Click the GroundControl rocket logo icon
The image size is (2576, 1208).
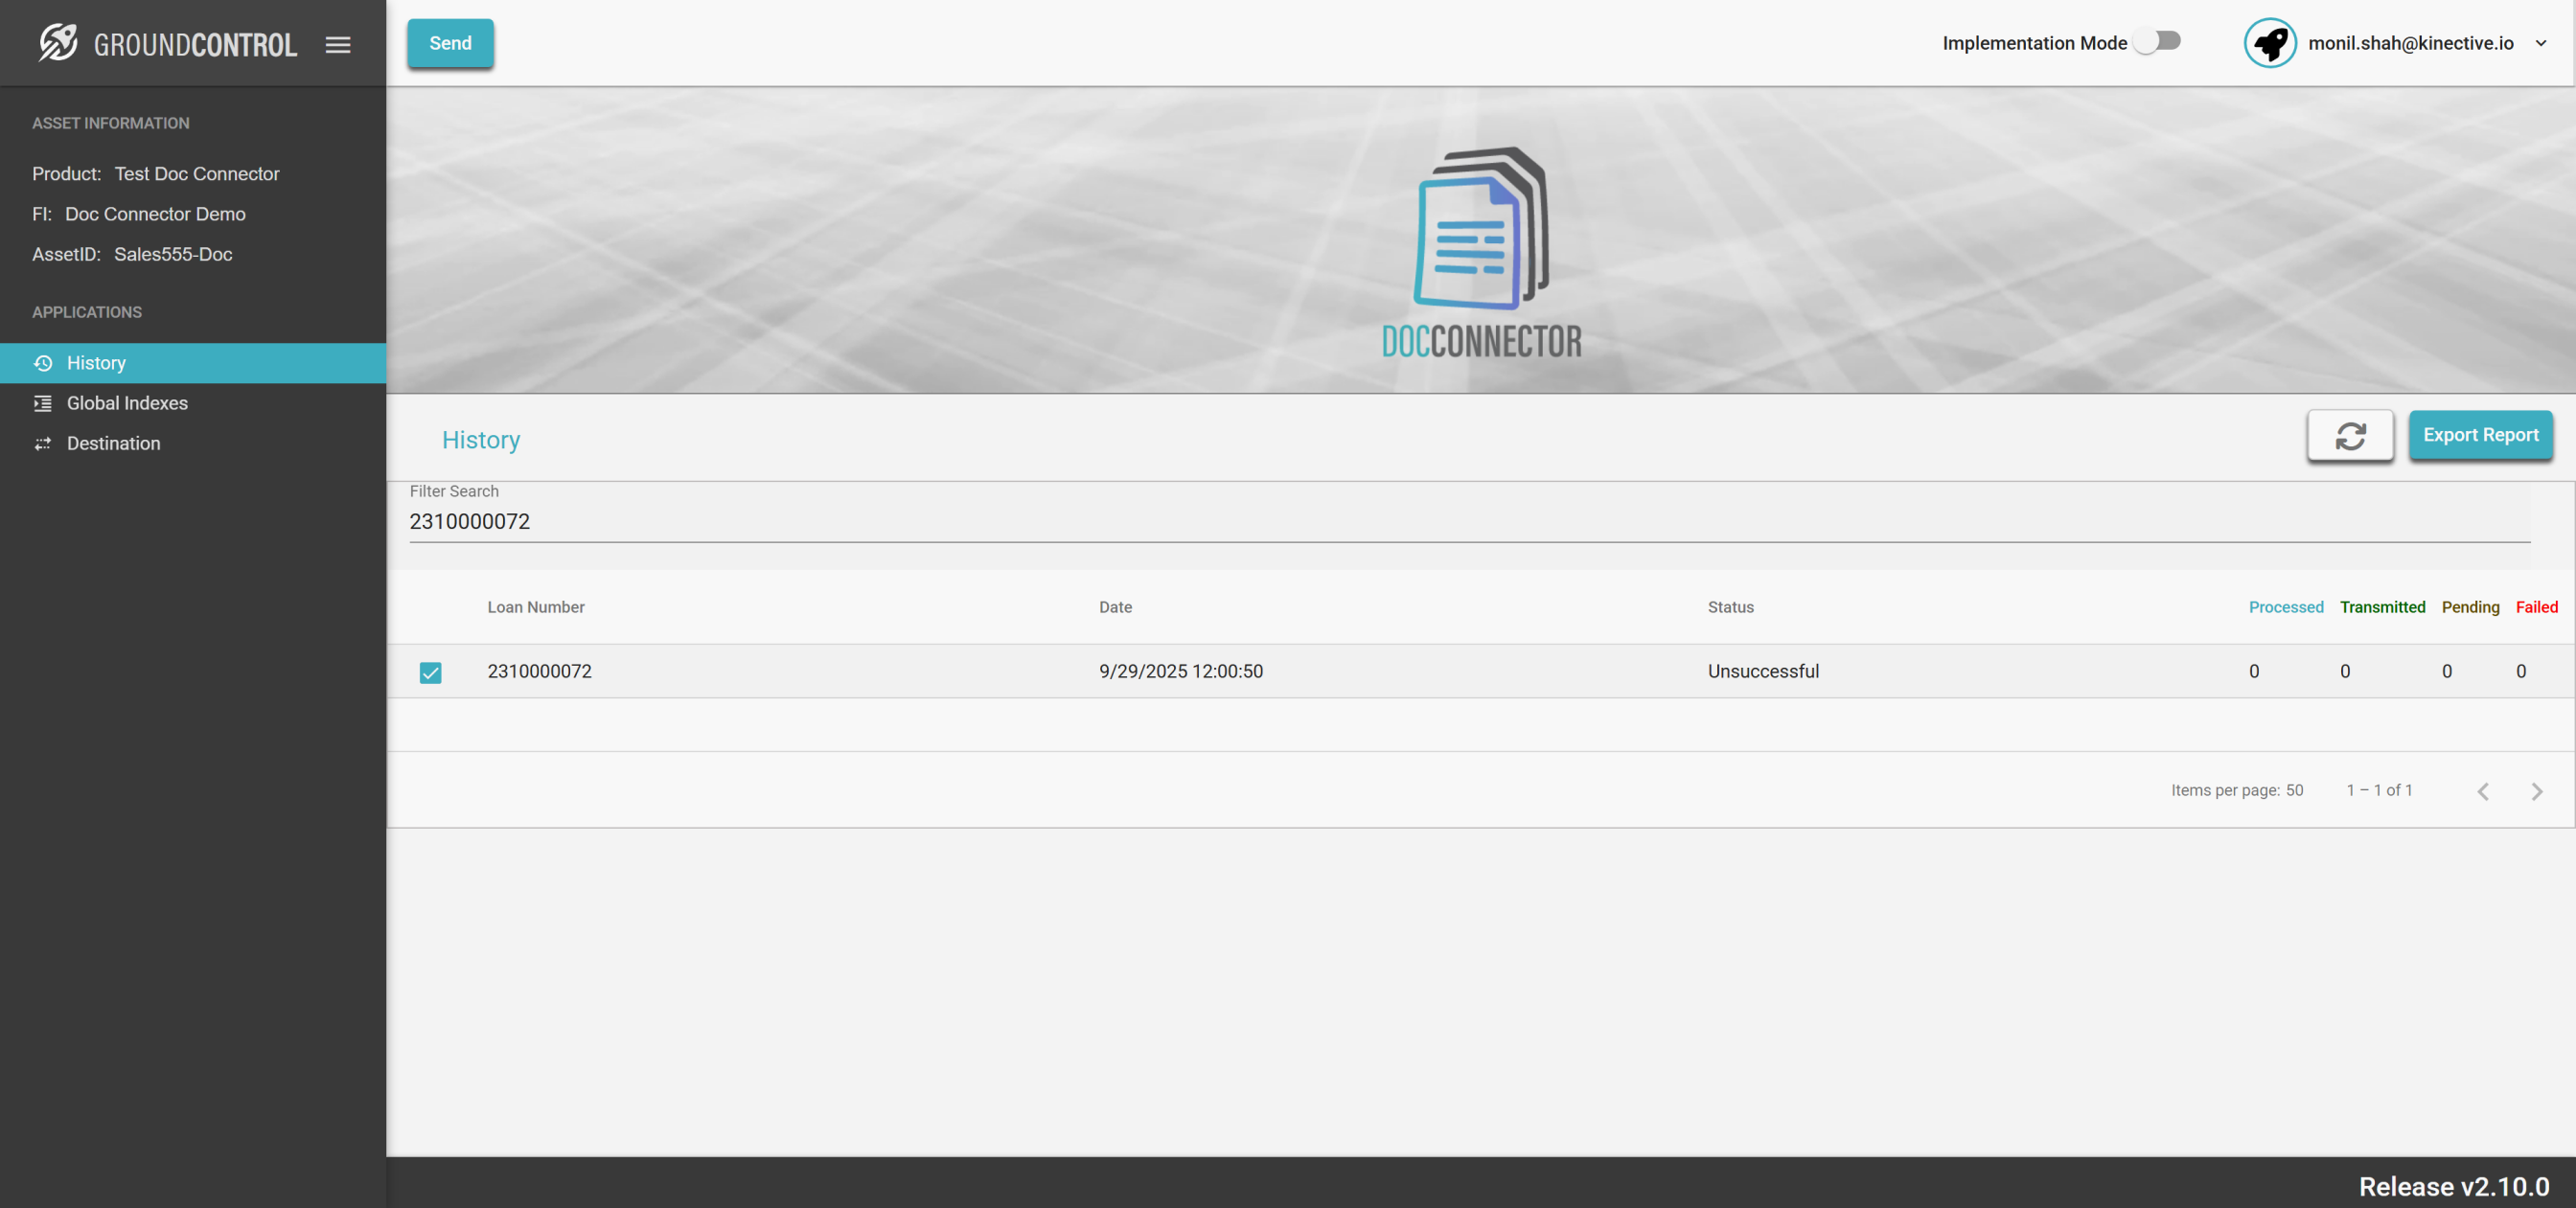click(x=58, y=43)
